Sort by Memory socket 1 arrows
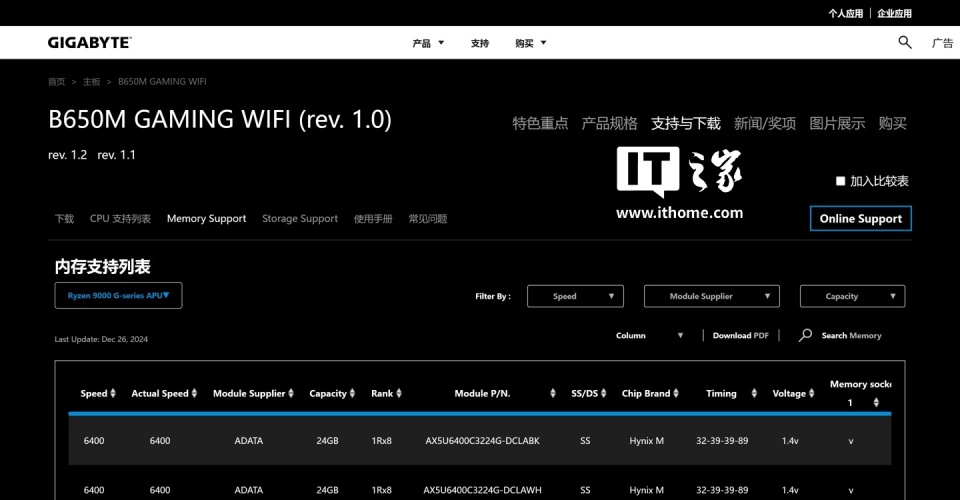Image resolution: width=960 pixels, height=500 pixels. 876,403
